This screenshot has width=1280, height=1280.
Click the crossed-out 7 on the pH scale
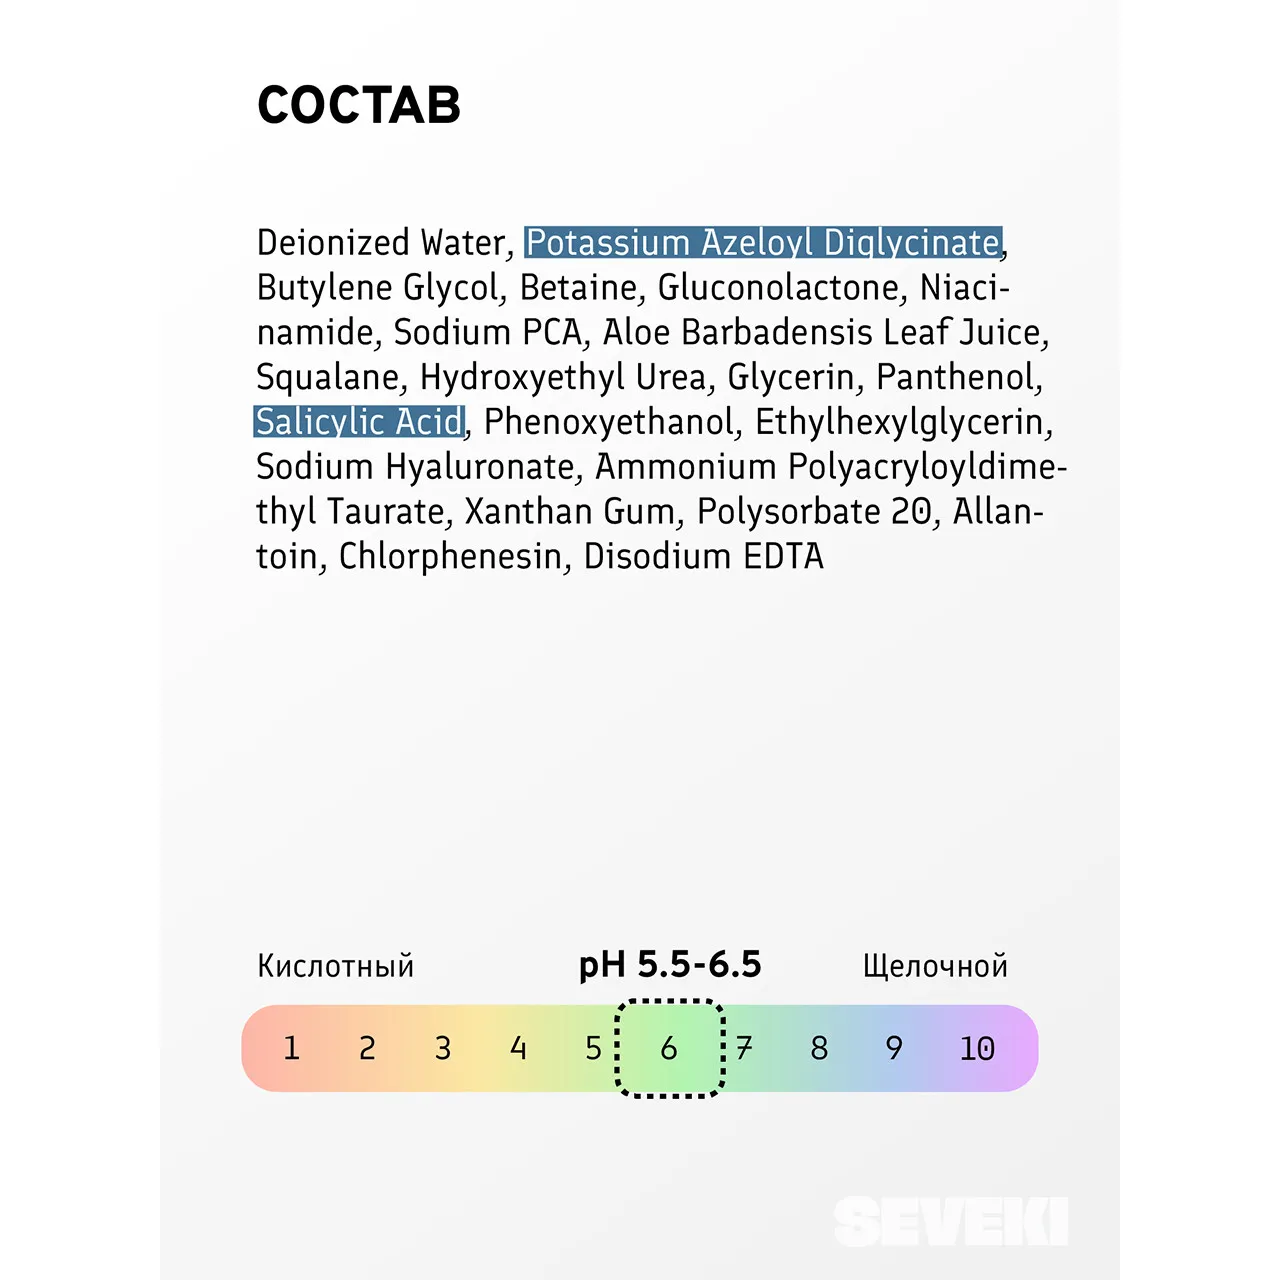click(744, 1048)
